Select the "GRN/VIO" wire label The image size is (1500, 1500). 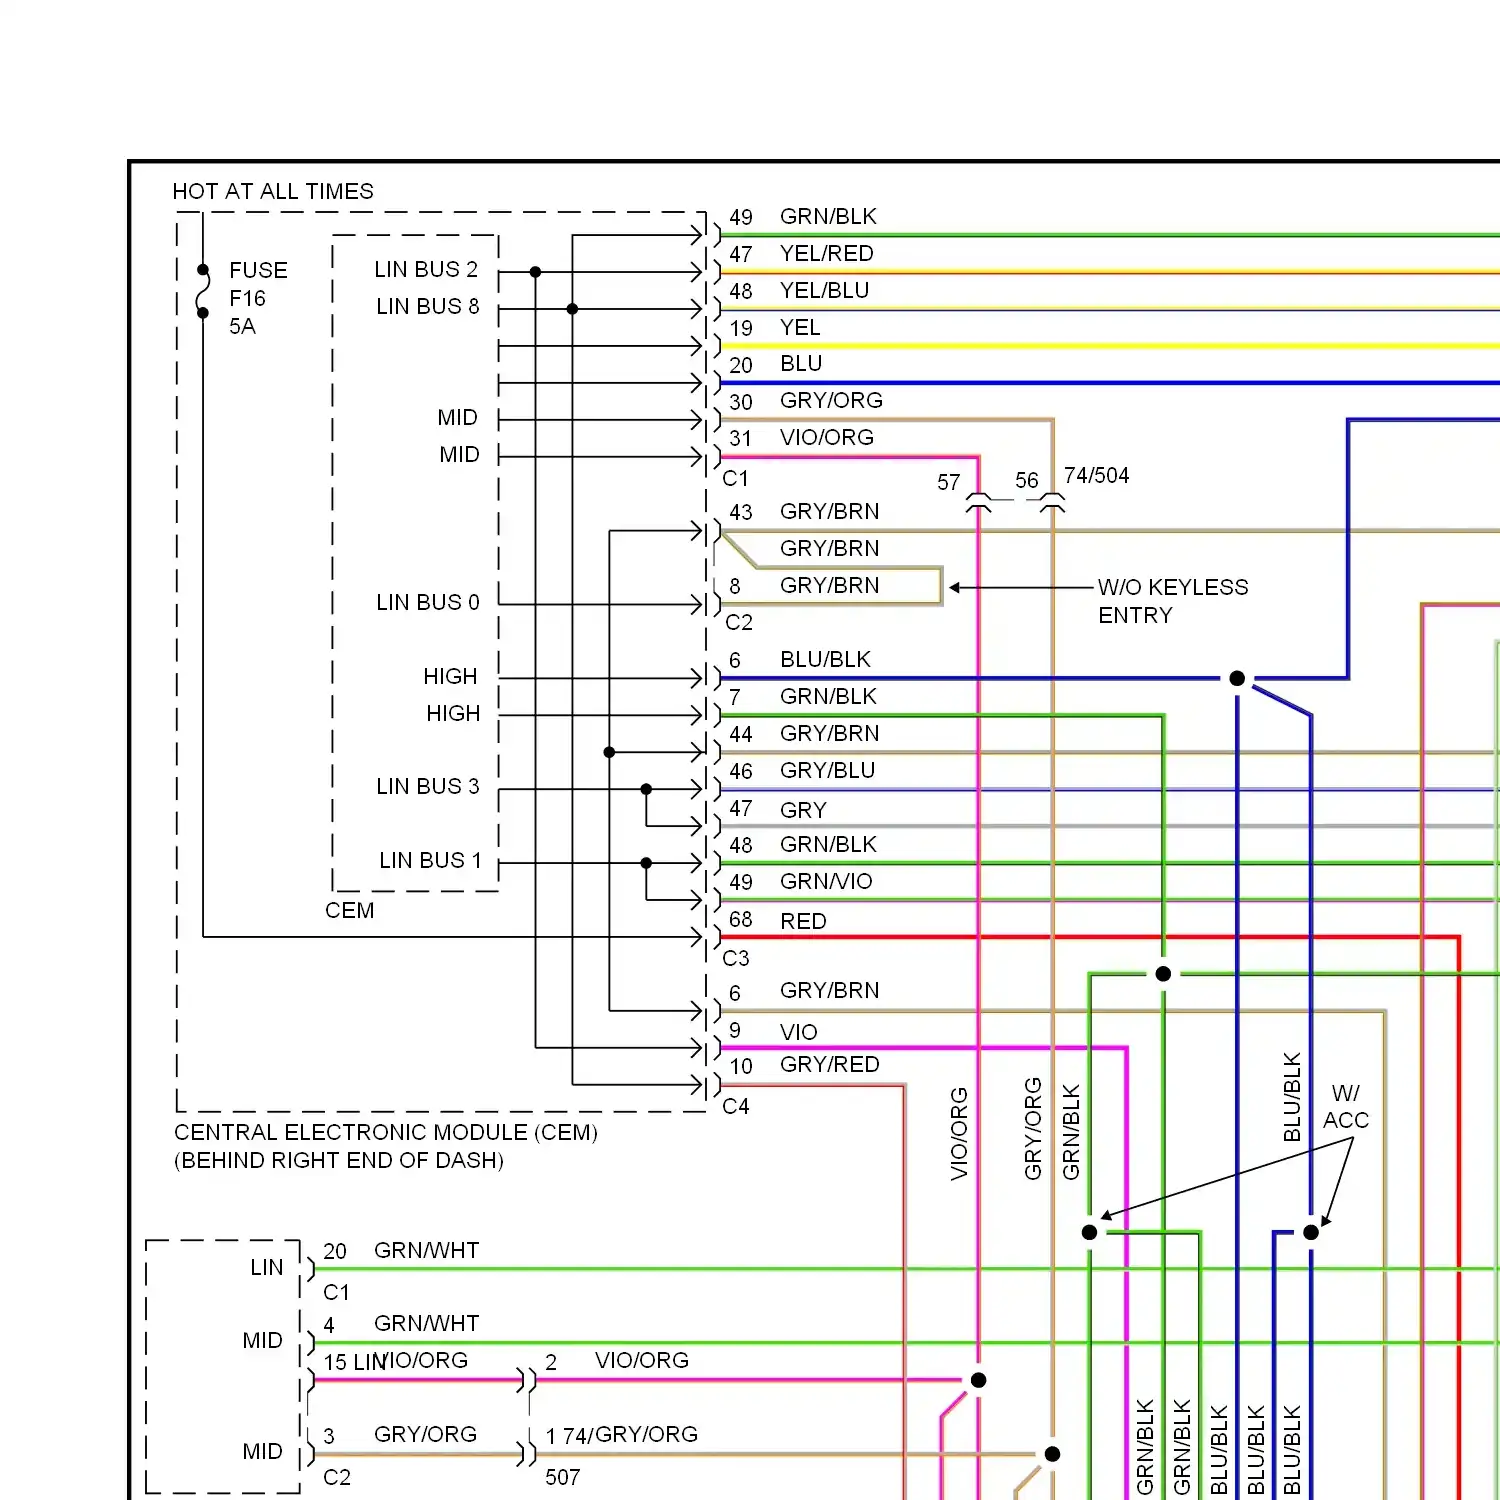pos(826,881)
